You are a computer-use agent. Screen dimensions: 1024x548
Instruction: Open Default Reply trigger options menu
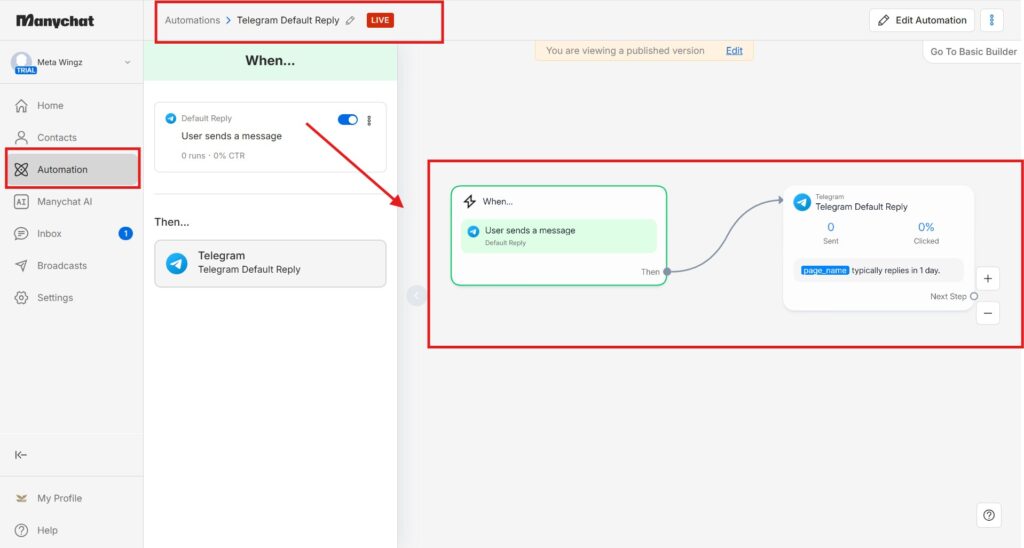pyautogui.click(x=369, y=120)
